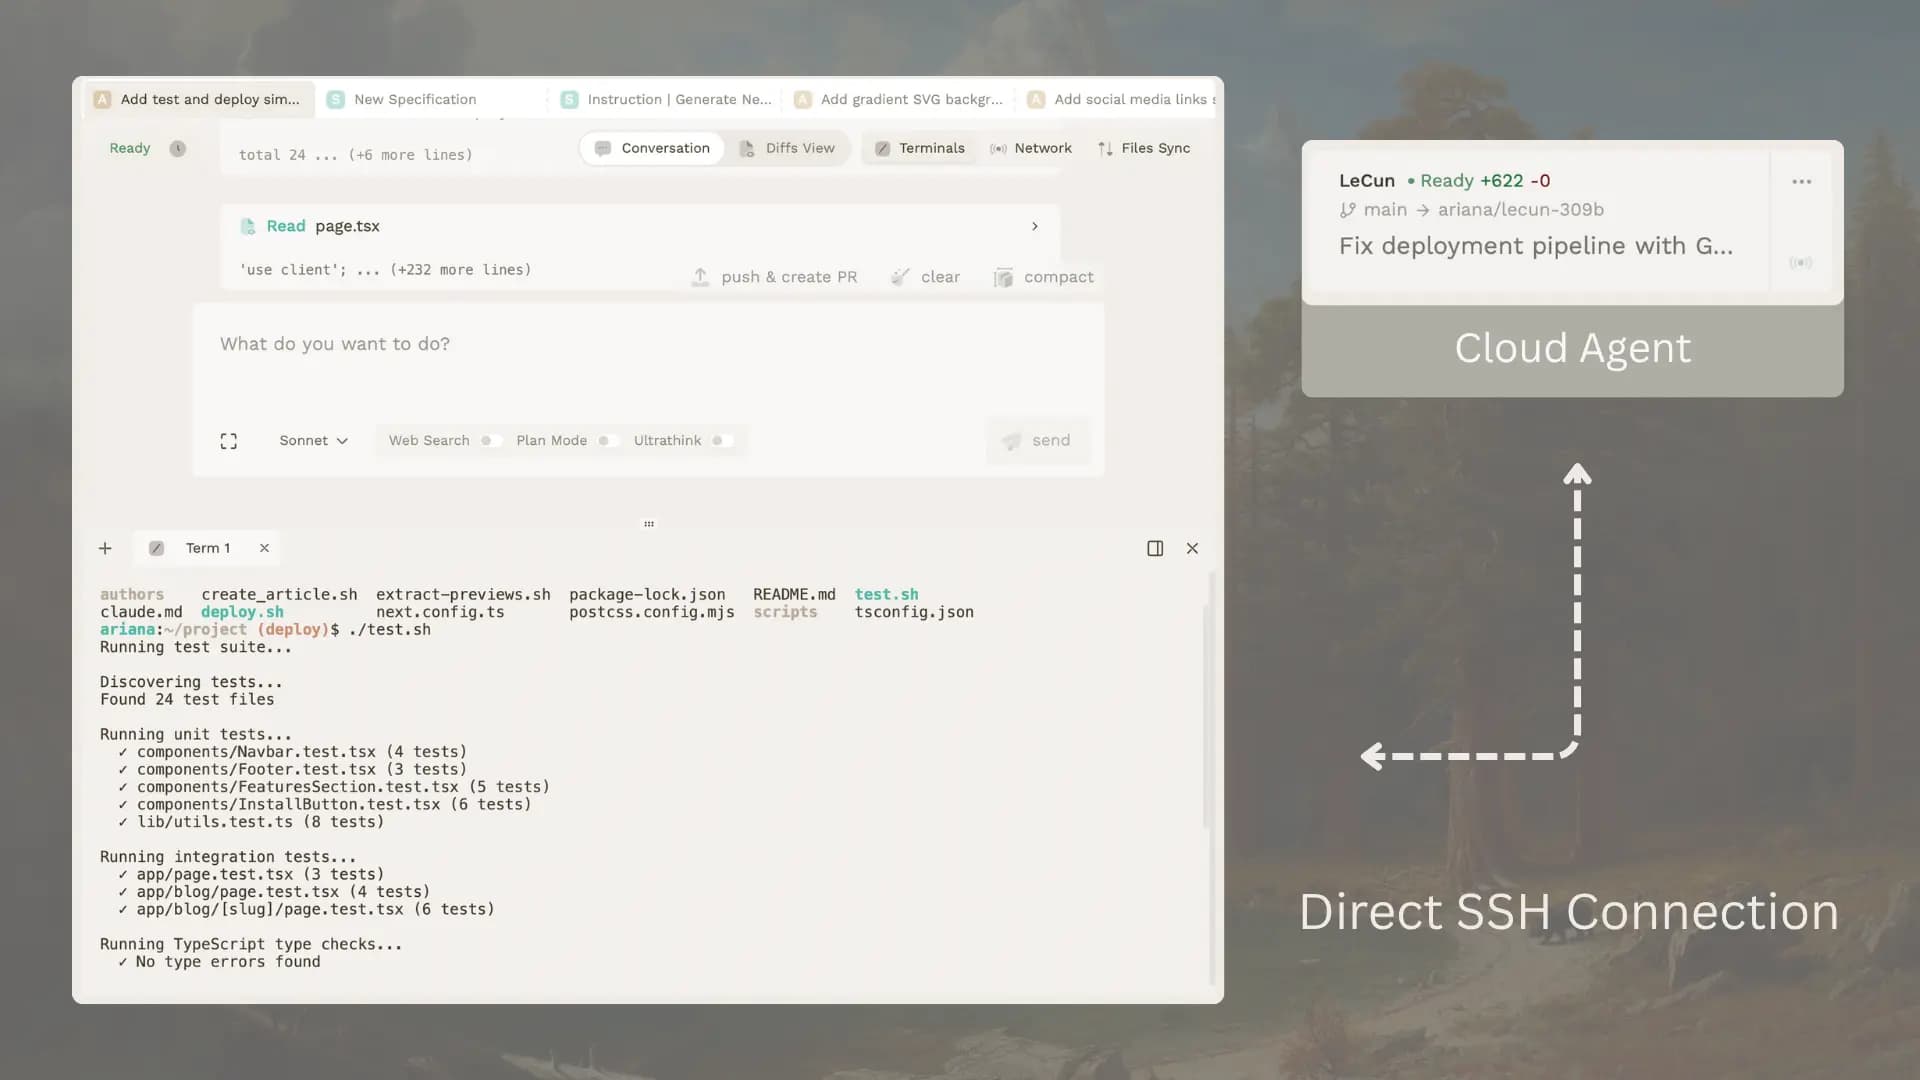The height and width of the screenshot is (1080, 1920).
Task: Open the three-dots menu on the LeCun card
Action: point(1801,181)
